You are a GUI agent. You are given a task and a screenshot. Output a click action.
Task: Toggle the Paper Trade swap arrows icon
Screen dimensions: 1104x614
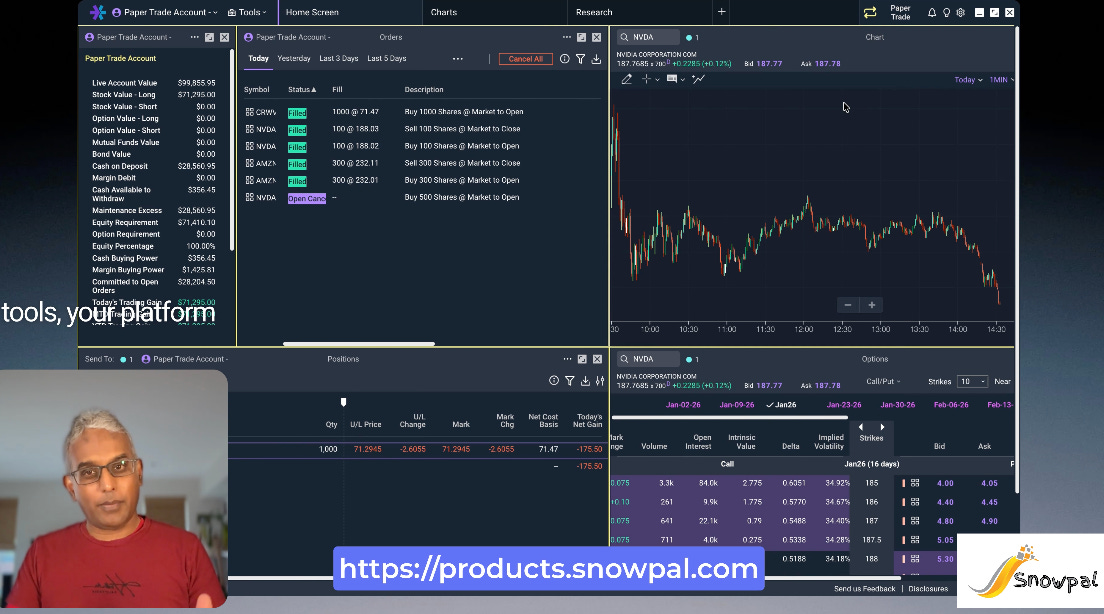[870, 12]
